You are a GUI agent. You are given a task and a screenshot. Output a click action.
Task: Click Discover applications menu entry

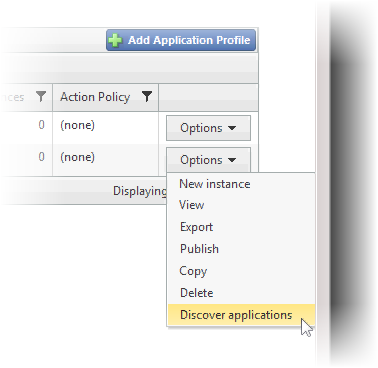pos(241,315)
